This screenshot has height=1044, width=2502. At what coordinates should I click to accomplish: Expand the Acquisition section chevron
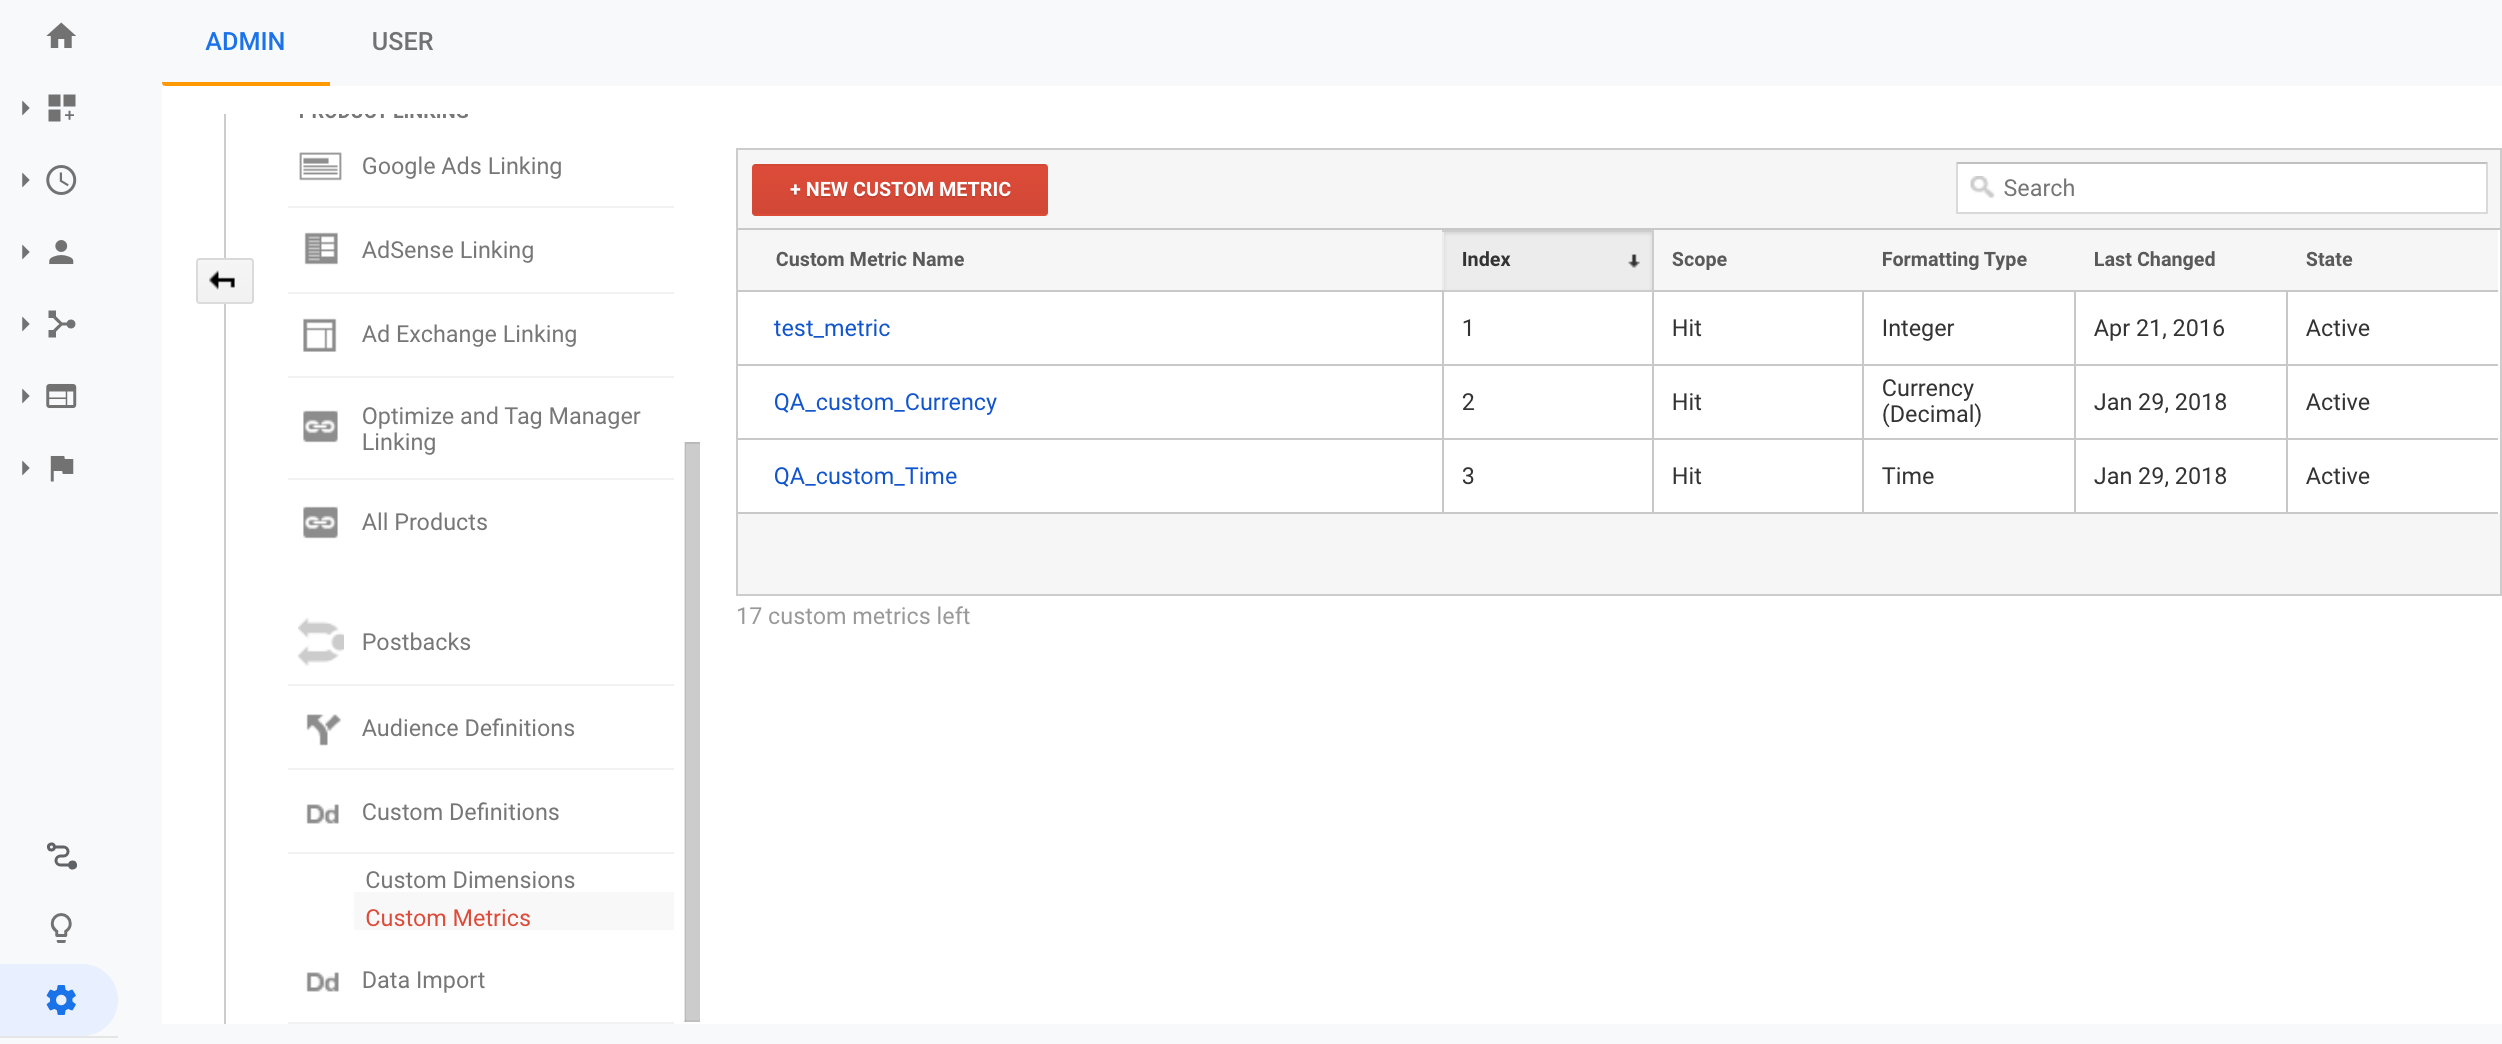pos(24,323)
